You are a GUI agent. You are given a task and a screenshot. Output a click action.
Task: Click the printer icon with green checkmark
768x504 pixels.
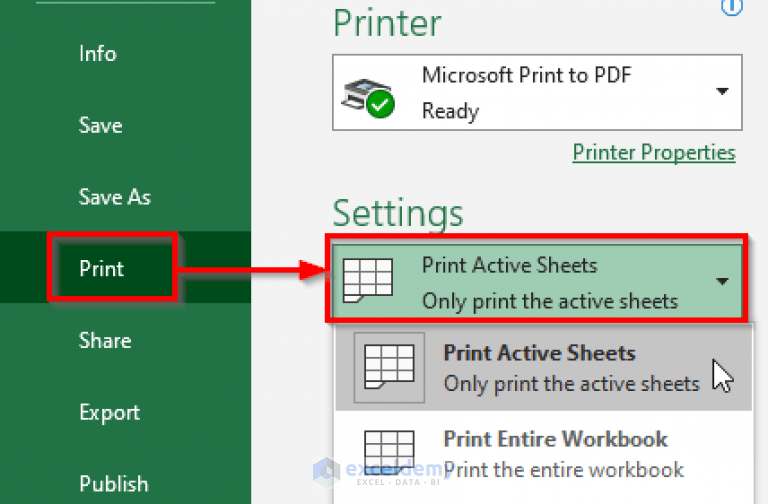[x=367, y=98]
